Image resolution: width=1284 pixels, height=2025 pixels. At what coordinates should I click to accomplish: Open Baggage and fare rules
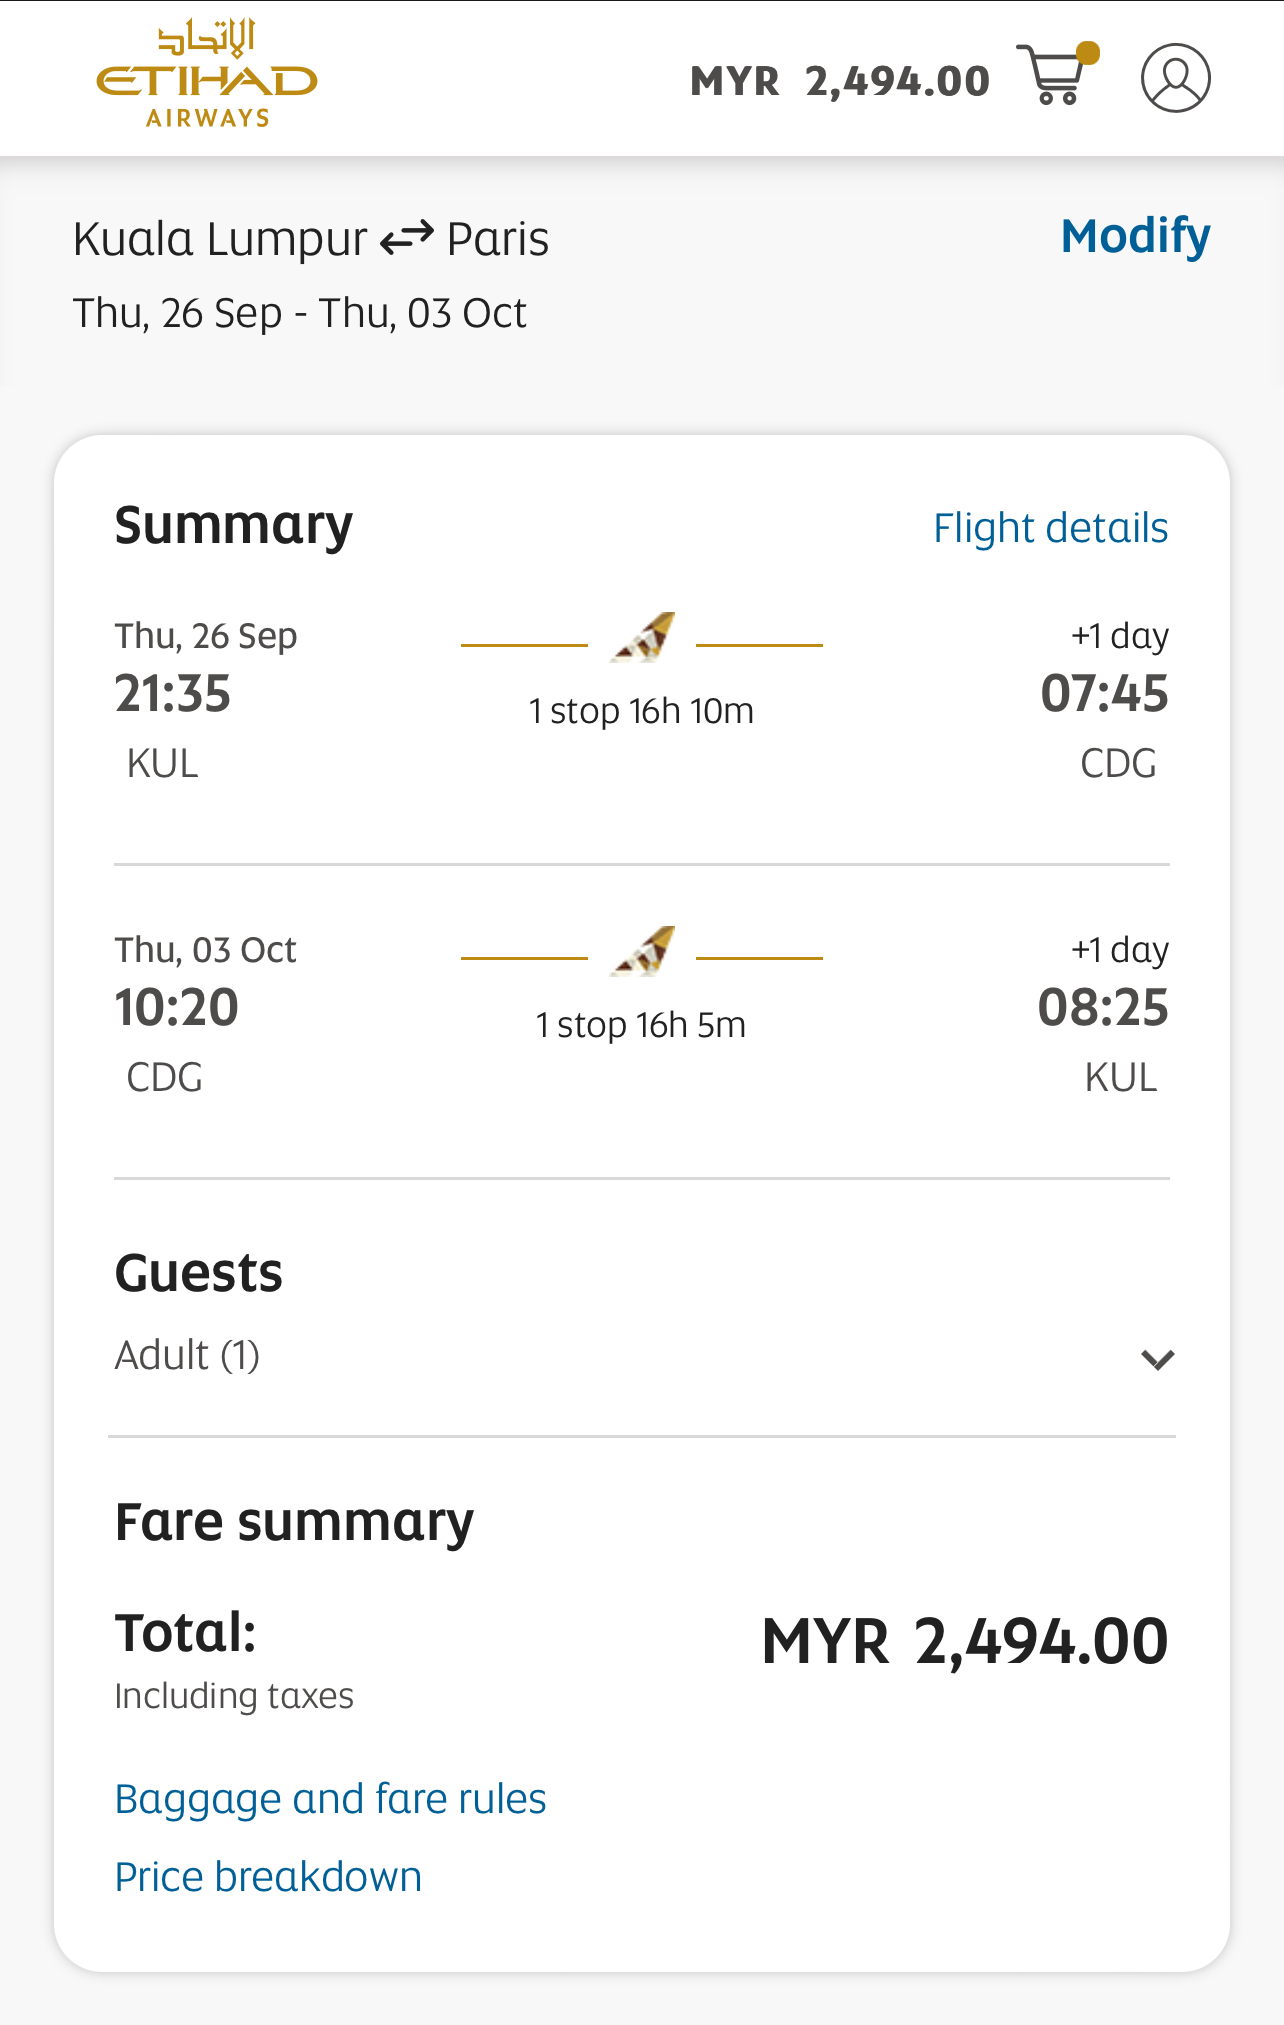[x=330, y=1799]
